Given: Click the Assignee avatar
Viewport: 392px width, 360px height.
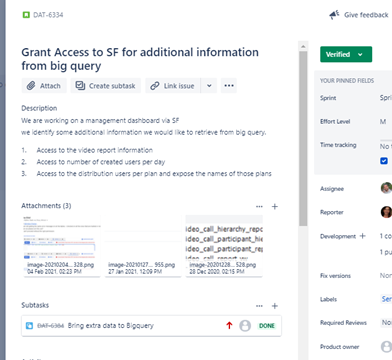Looking at the screenshot, I should [x=386, y=188].
